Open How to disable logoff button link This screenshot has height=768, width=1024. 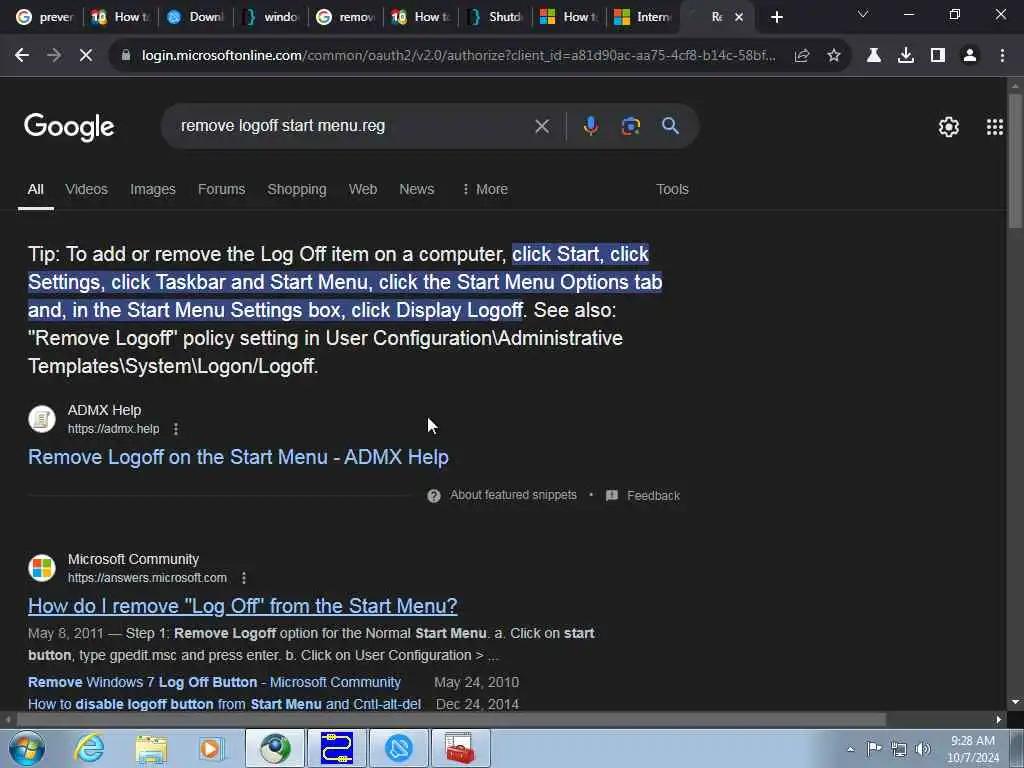click(224, 705)
